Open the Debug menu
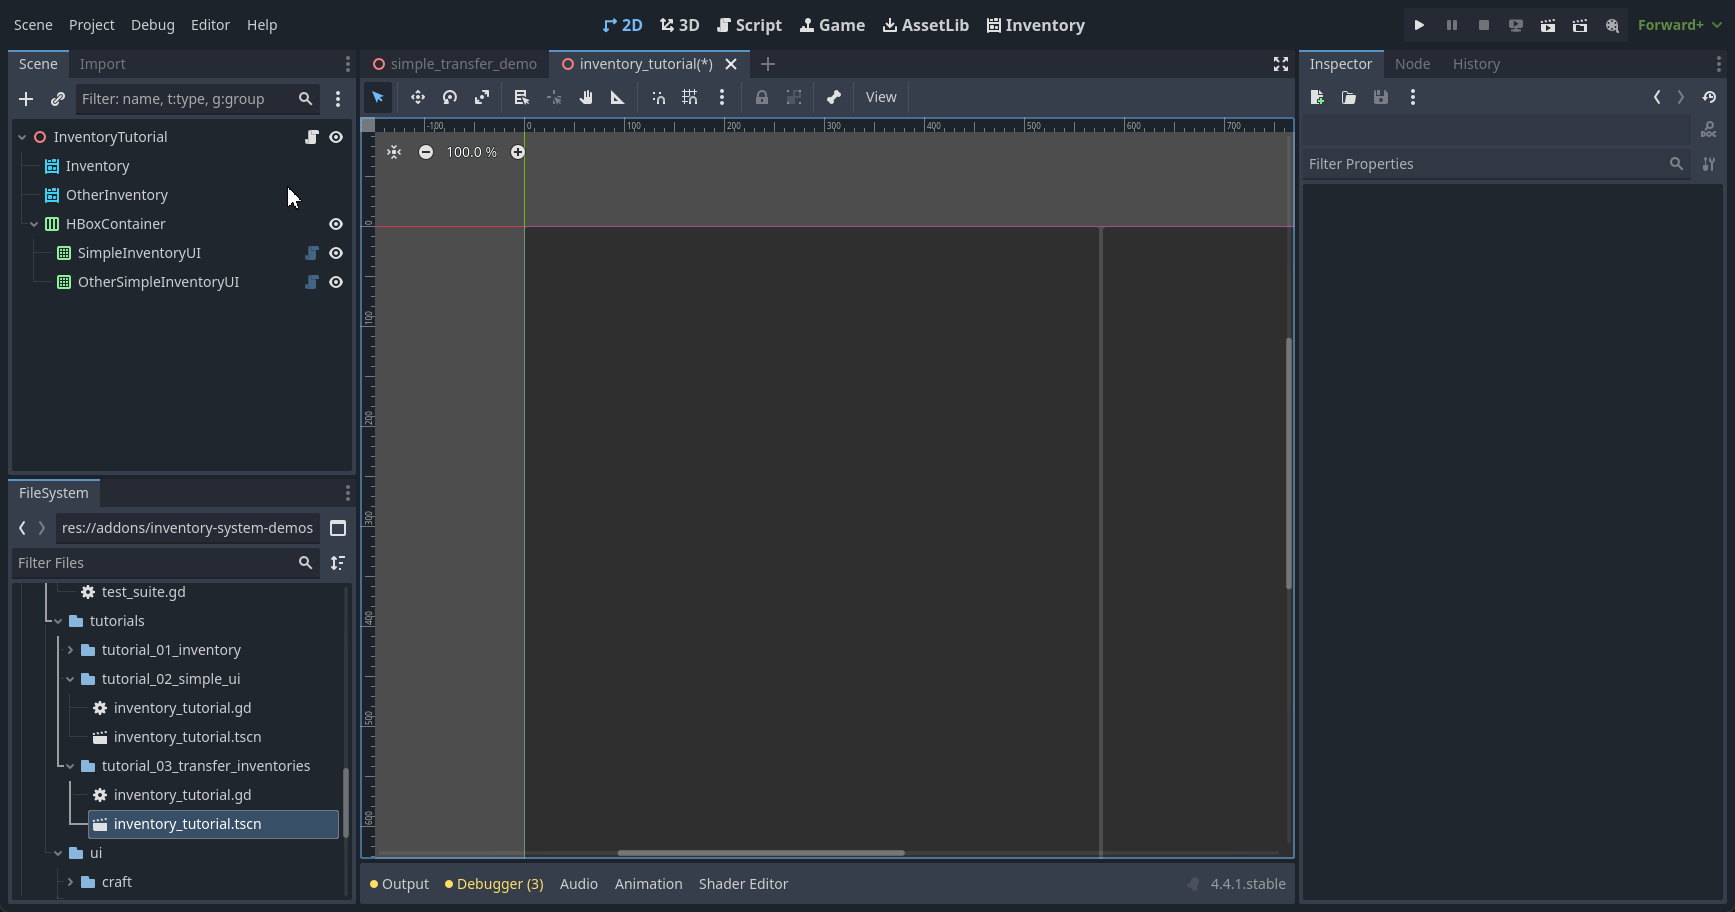This screenshot has height=912, width=1735. point(153,25)
